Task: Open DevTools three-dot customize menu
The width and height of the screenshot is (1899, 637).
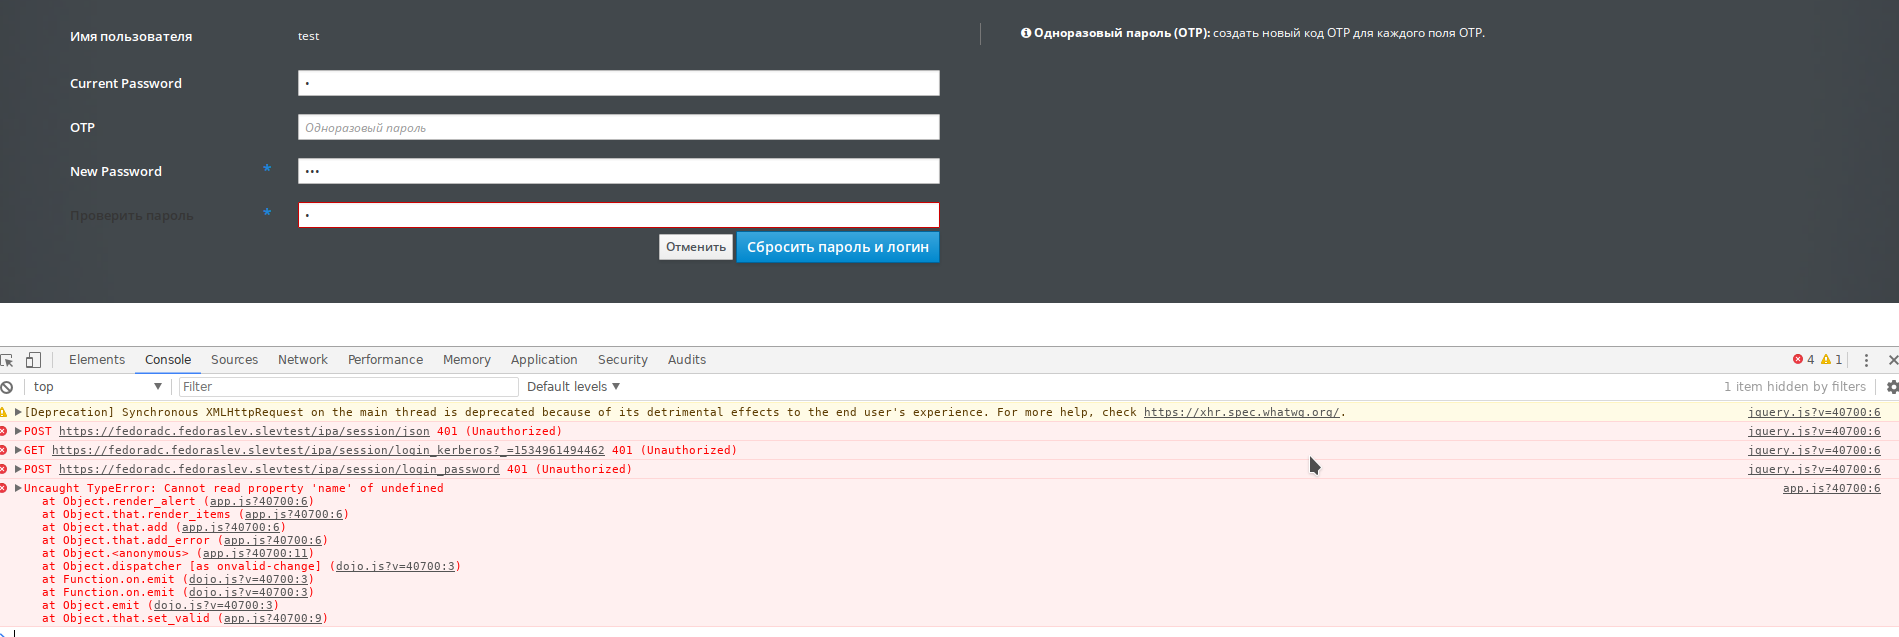Action: coord(1866,360)
